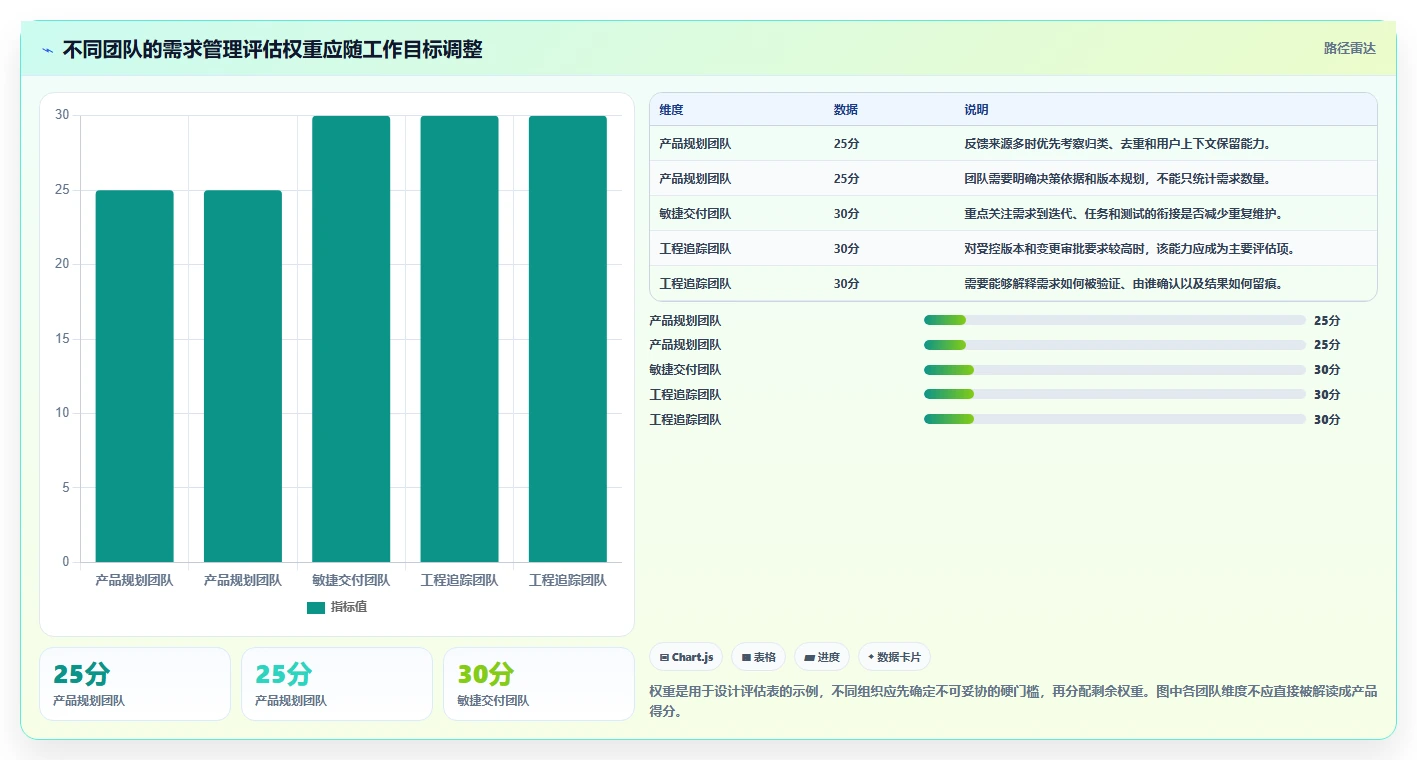Click the y-axis tick label 0
1417x760 pixels.
pyautogui.click(x=66, y=562)
